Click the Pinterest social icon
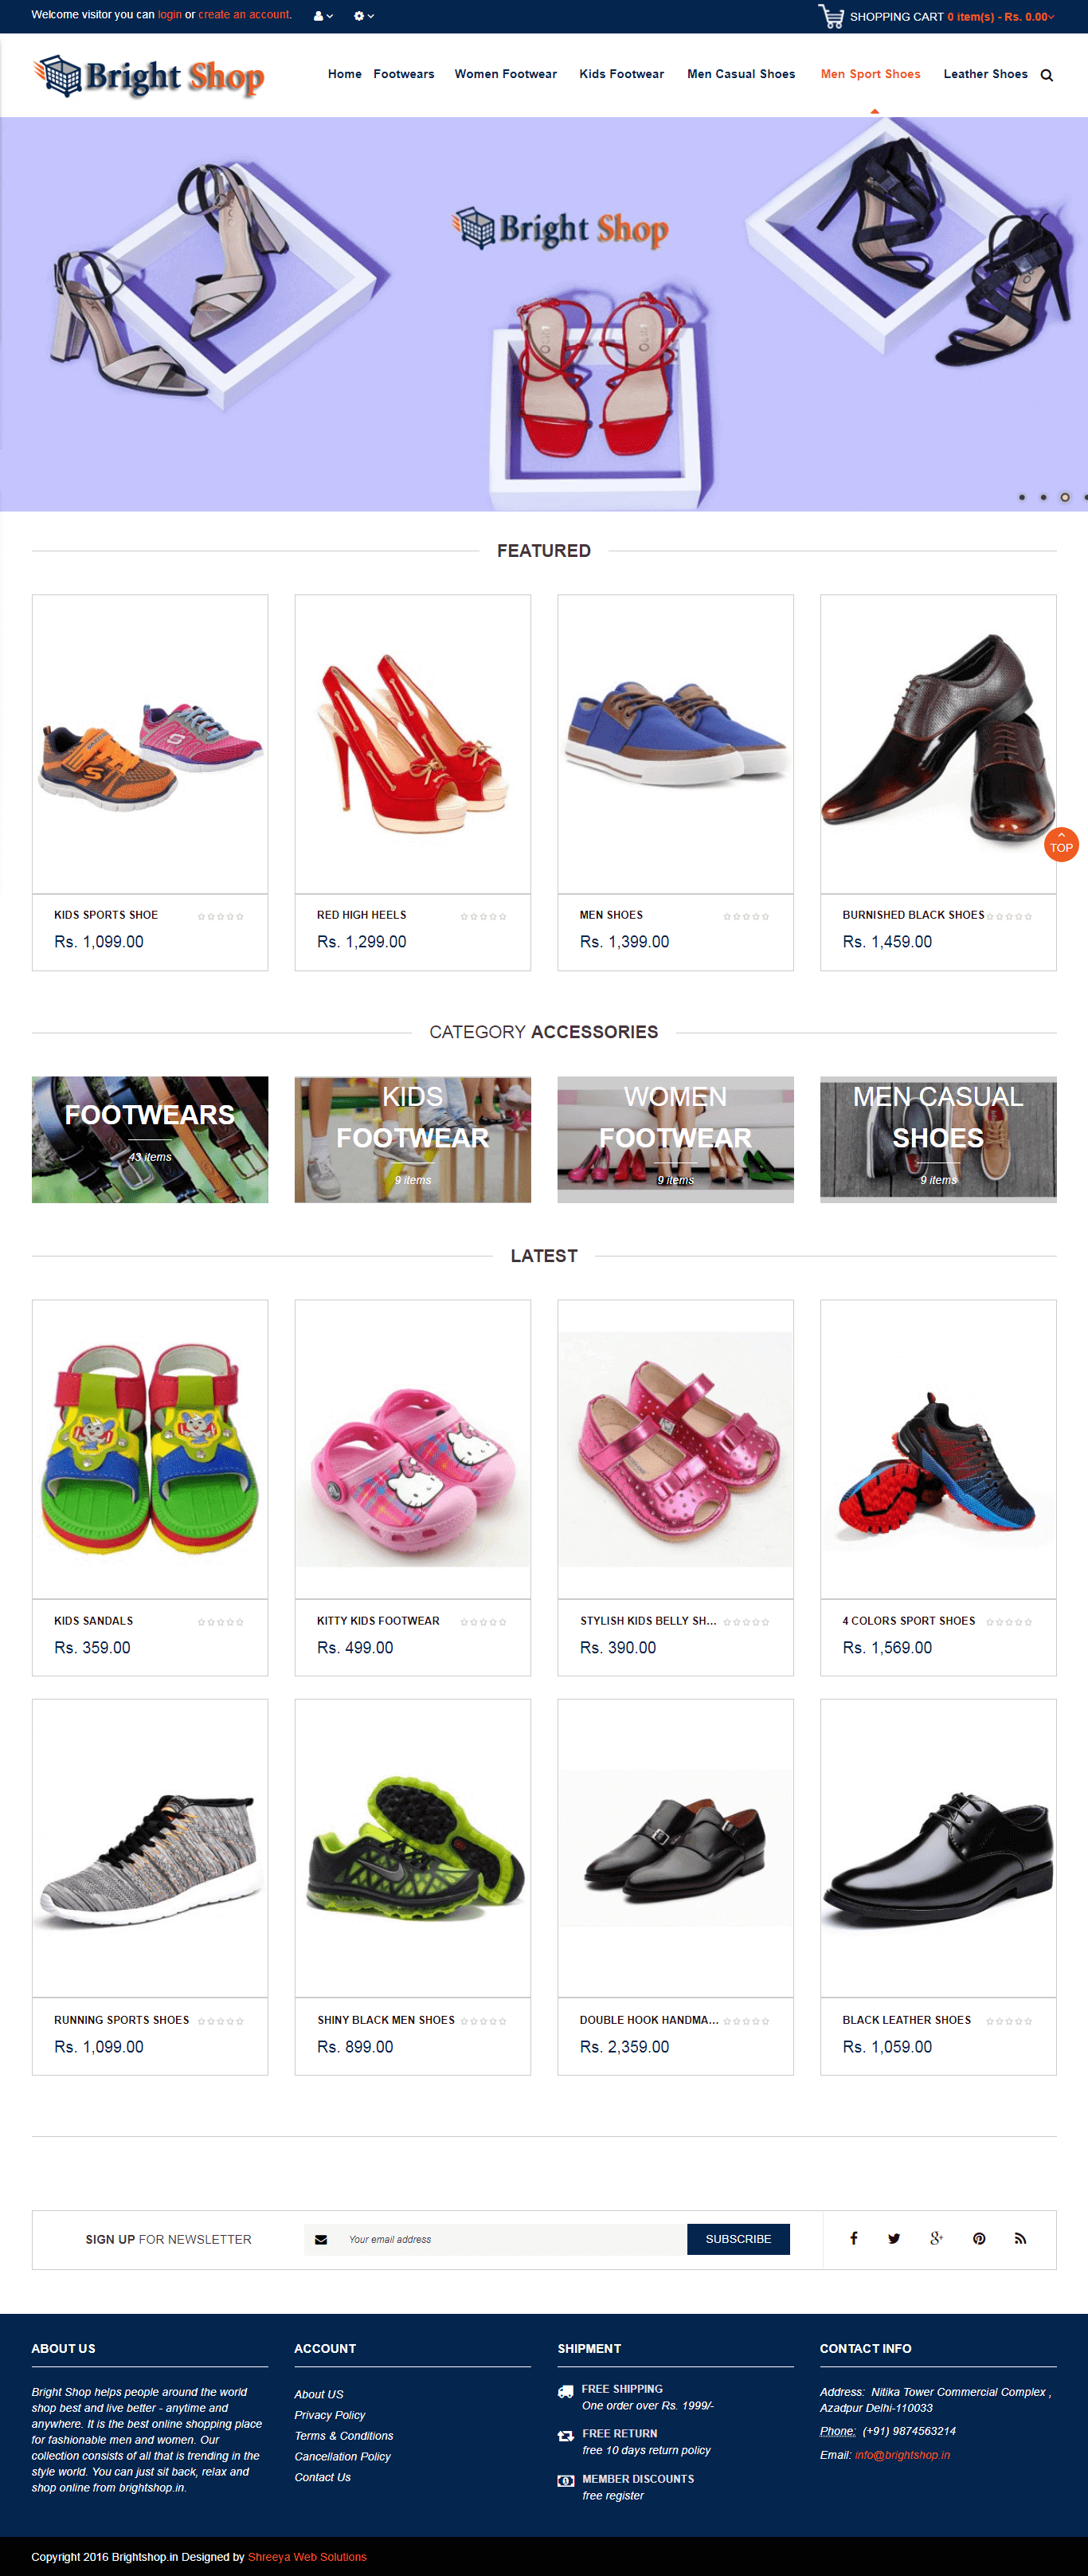 point(979,2238)
